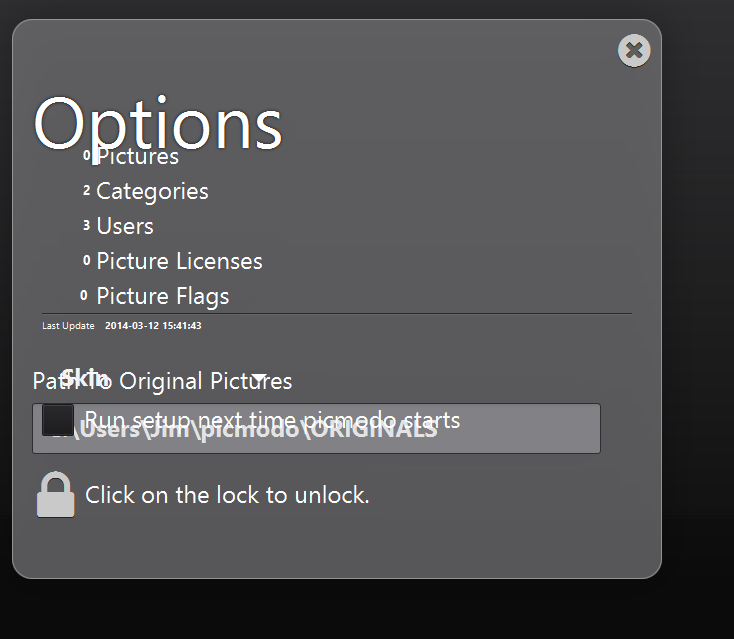Click the count number beside Picture Flags
This screenshot has width=734, height=639.
coord(84,295)
